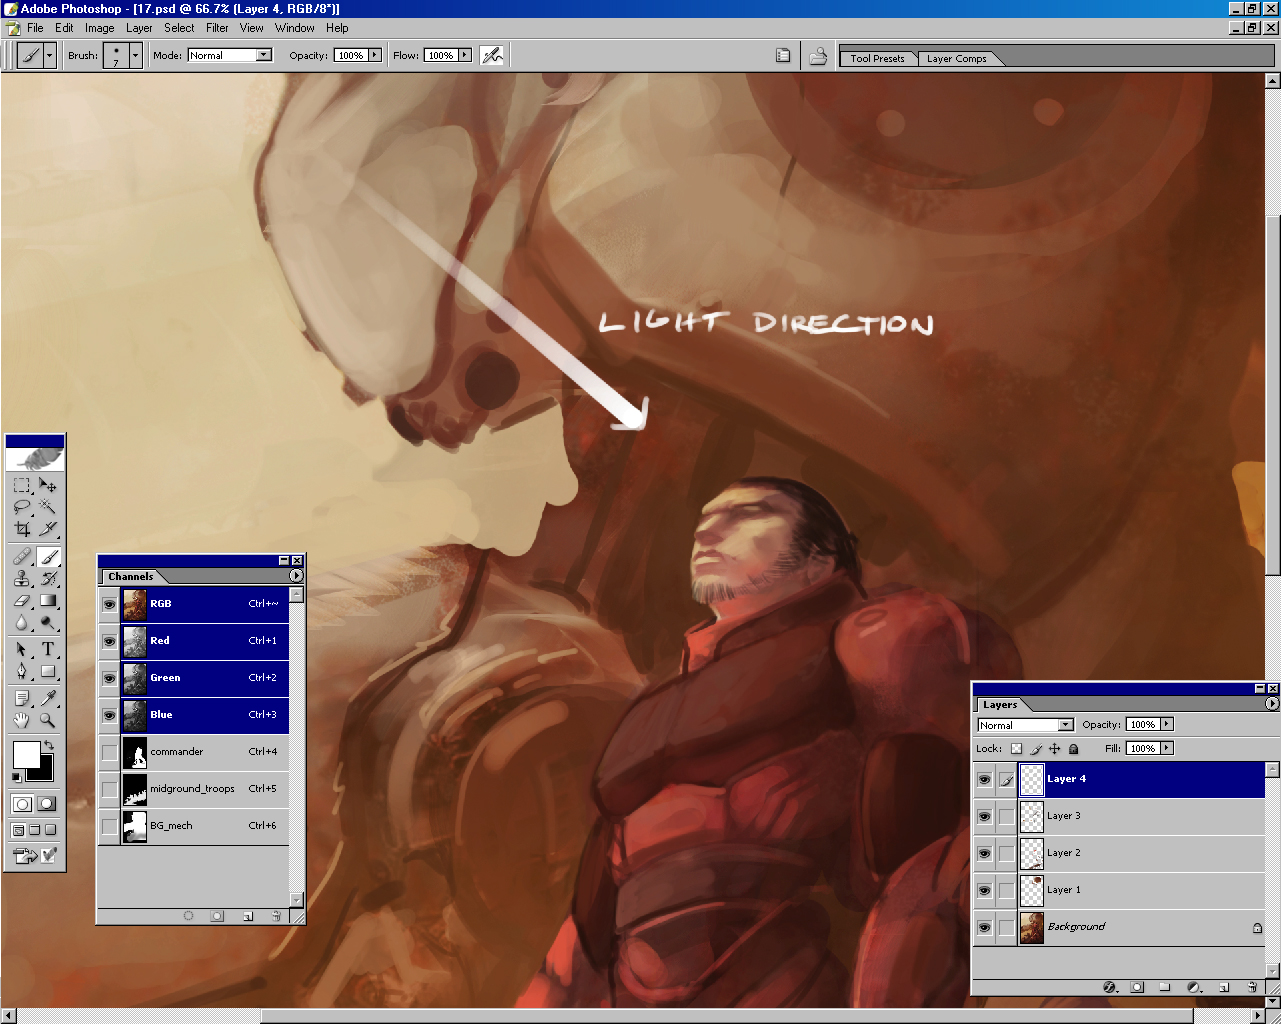1281x1024 pixels.
Task: Swap foreground and background colors
Action: 48,746
